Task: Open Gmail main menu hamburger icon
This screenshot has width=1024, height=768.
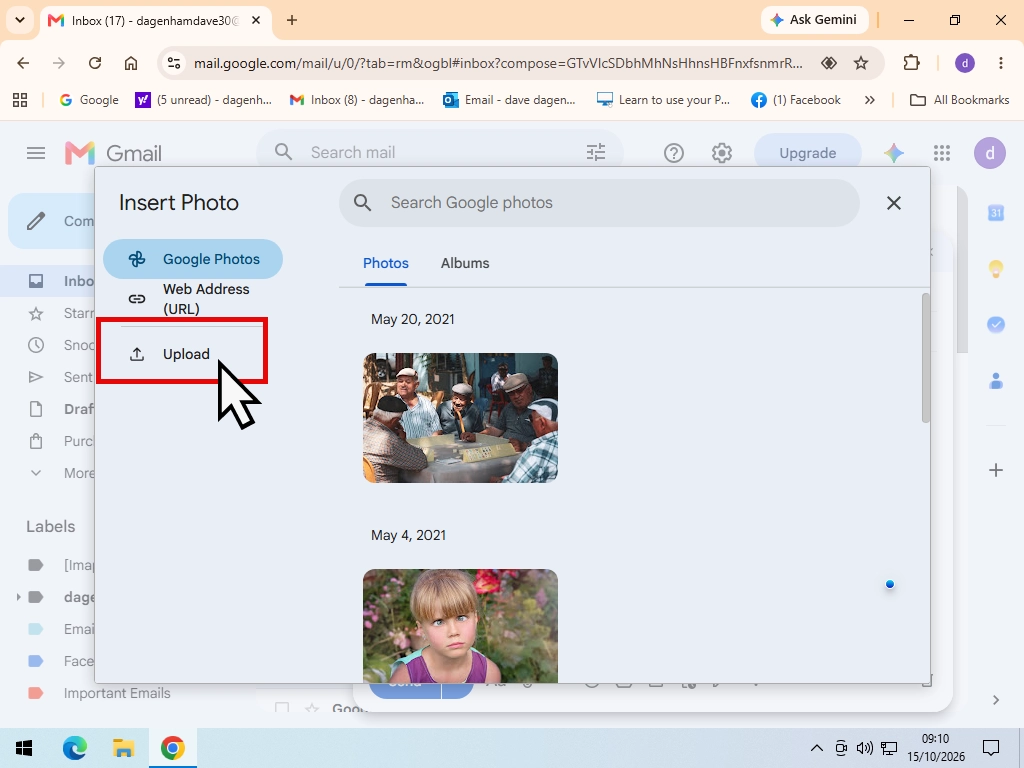Action: [36, 153]
